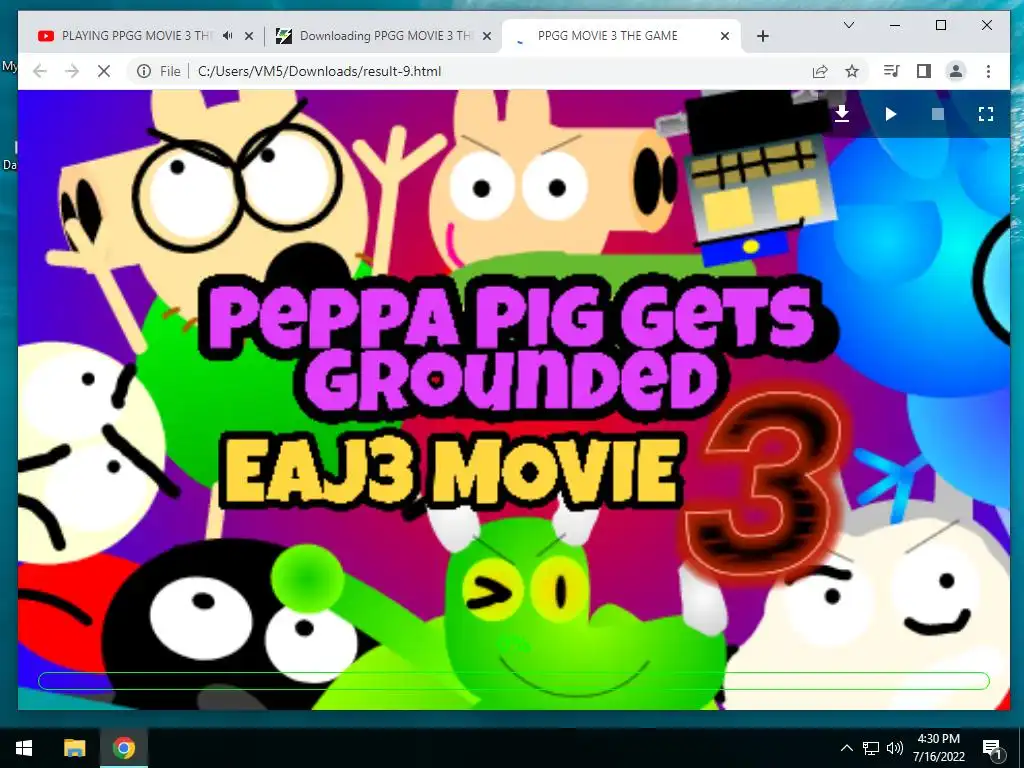
Task: Open the Windows Start menu
Action: pos(24,748)
